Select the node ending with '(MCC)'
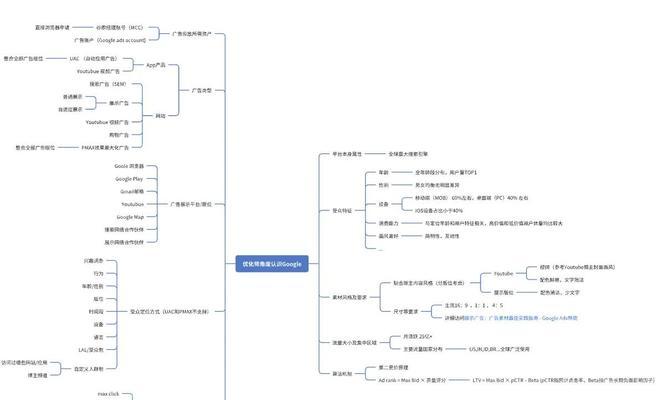Viewport: 672px width, 400px height. [119, 27]
